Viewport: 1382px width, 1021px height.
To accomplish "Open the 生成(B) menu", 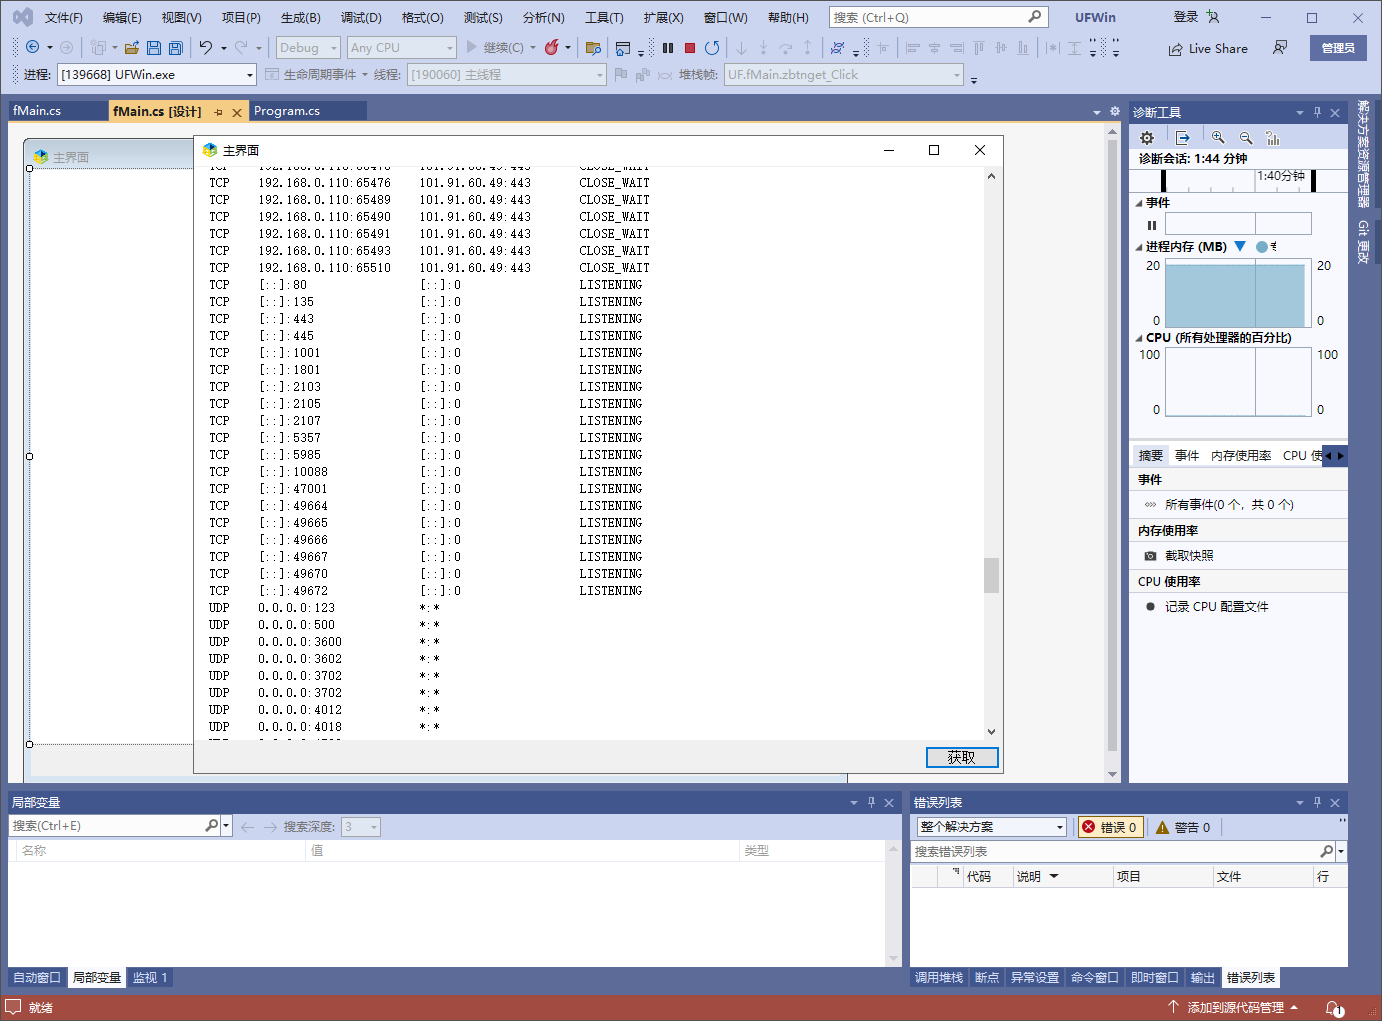I will [300, 18].
